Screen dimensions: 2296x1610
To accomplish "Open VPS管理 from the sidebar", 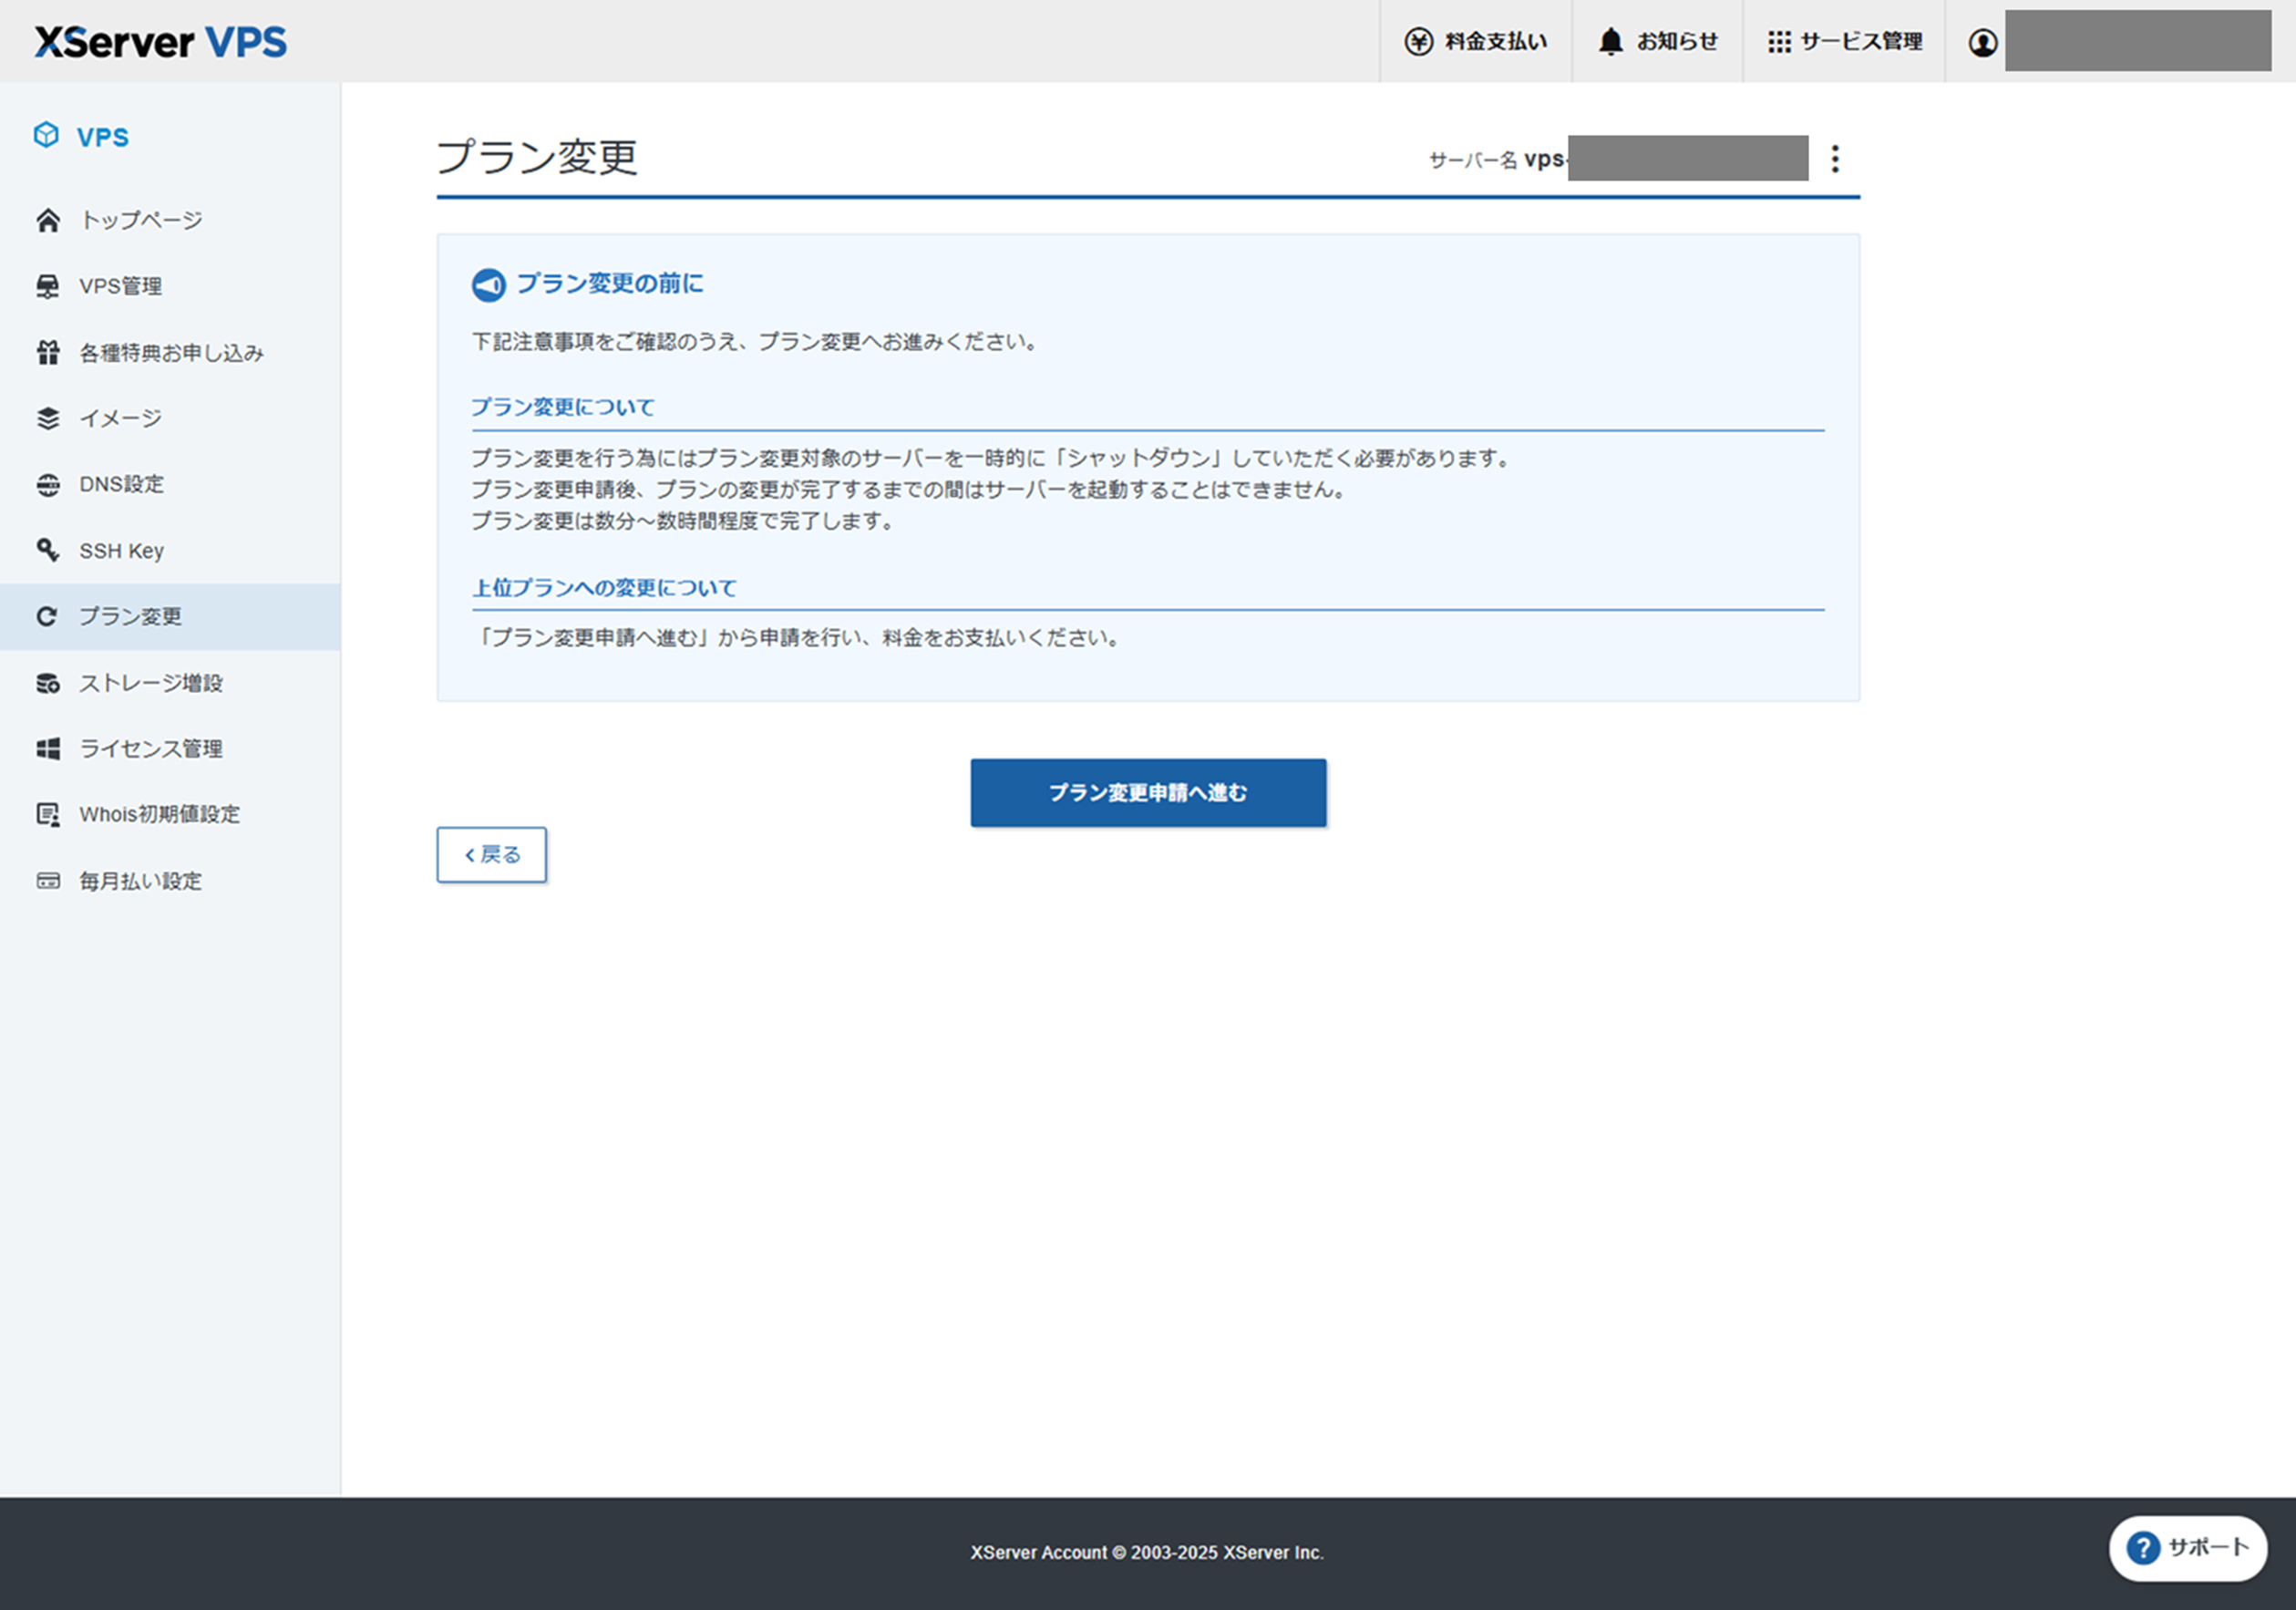I will [x=120, y=286].
